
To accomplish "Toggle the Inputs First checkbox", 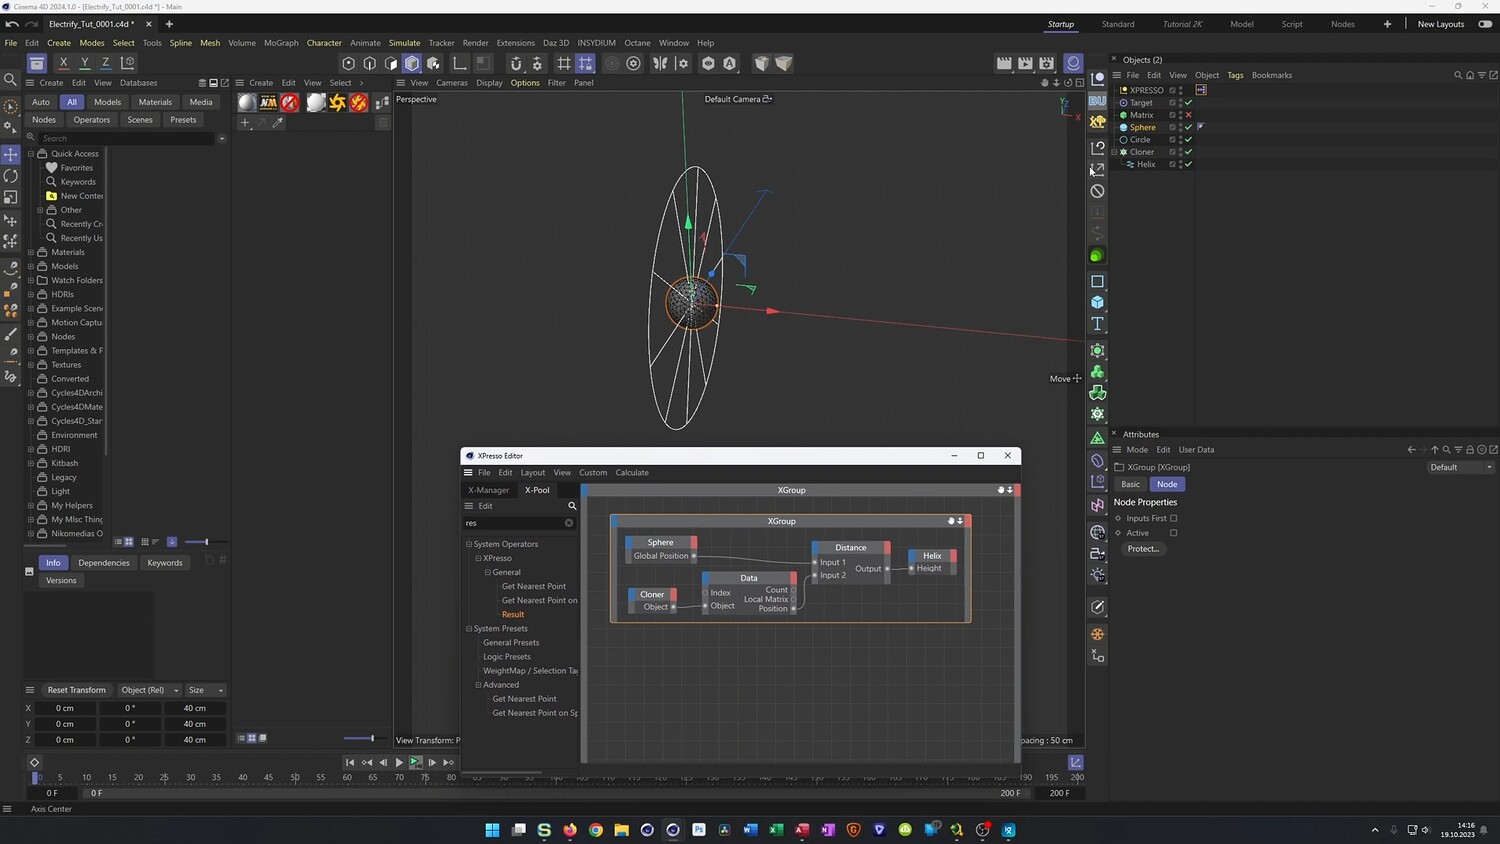I will (1174, 518).
